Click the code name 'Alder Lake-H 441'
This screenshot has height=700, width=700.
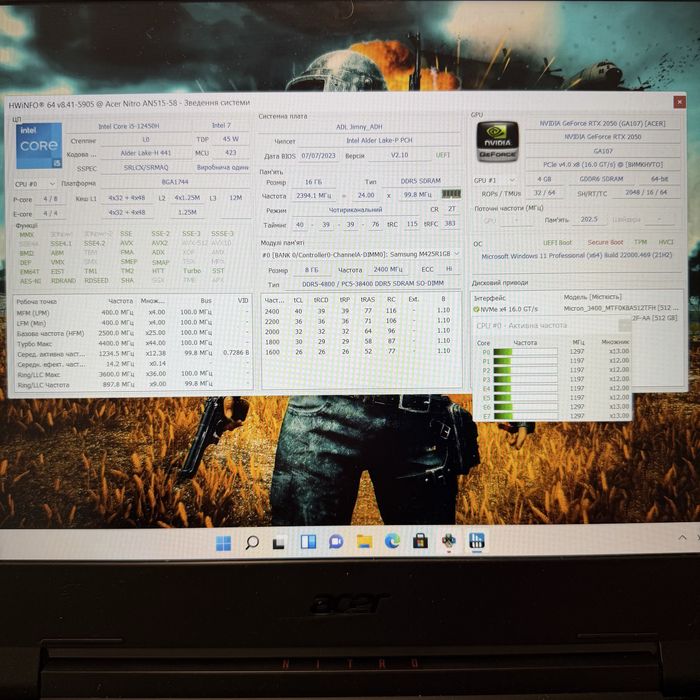[x=146, y=153]
